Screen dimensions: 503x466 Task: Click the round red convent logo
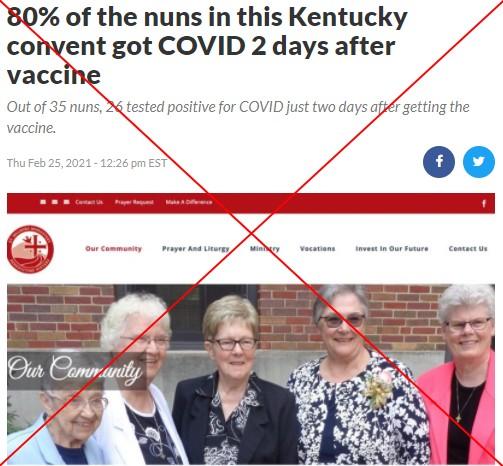(x=30, y=249)
